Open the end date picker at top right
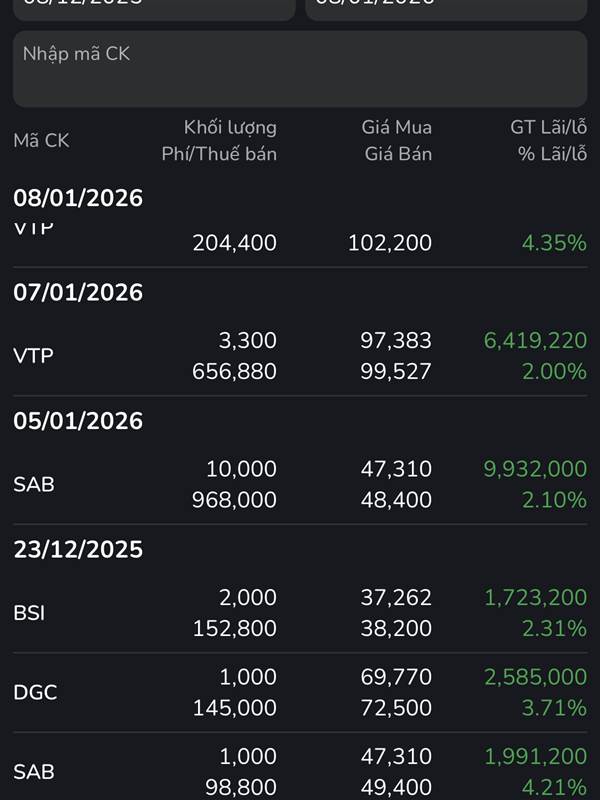This screenshot has width=600, height=800. pyautogui.click(x=446, y=8)
